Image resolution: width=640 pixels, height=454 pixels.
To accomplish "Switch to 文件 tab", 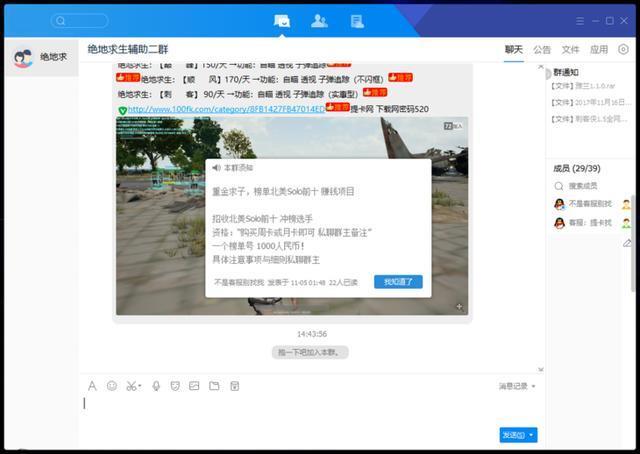I will pos(570,50).
